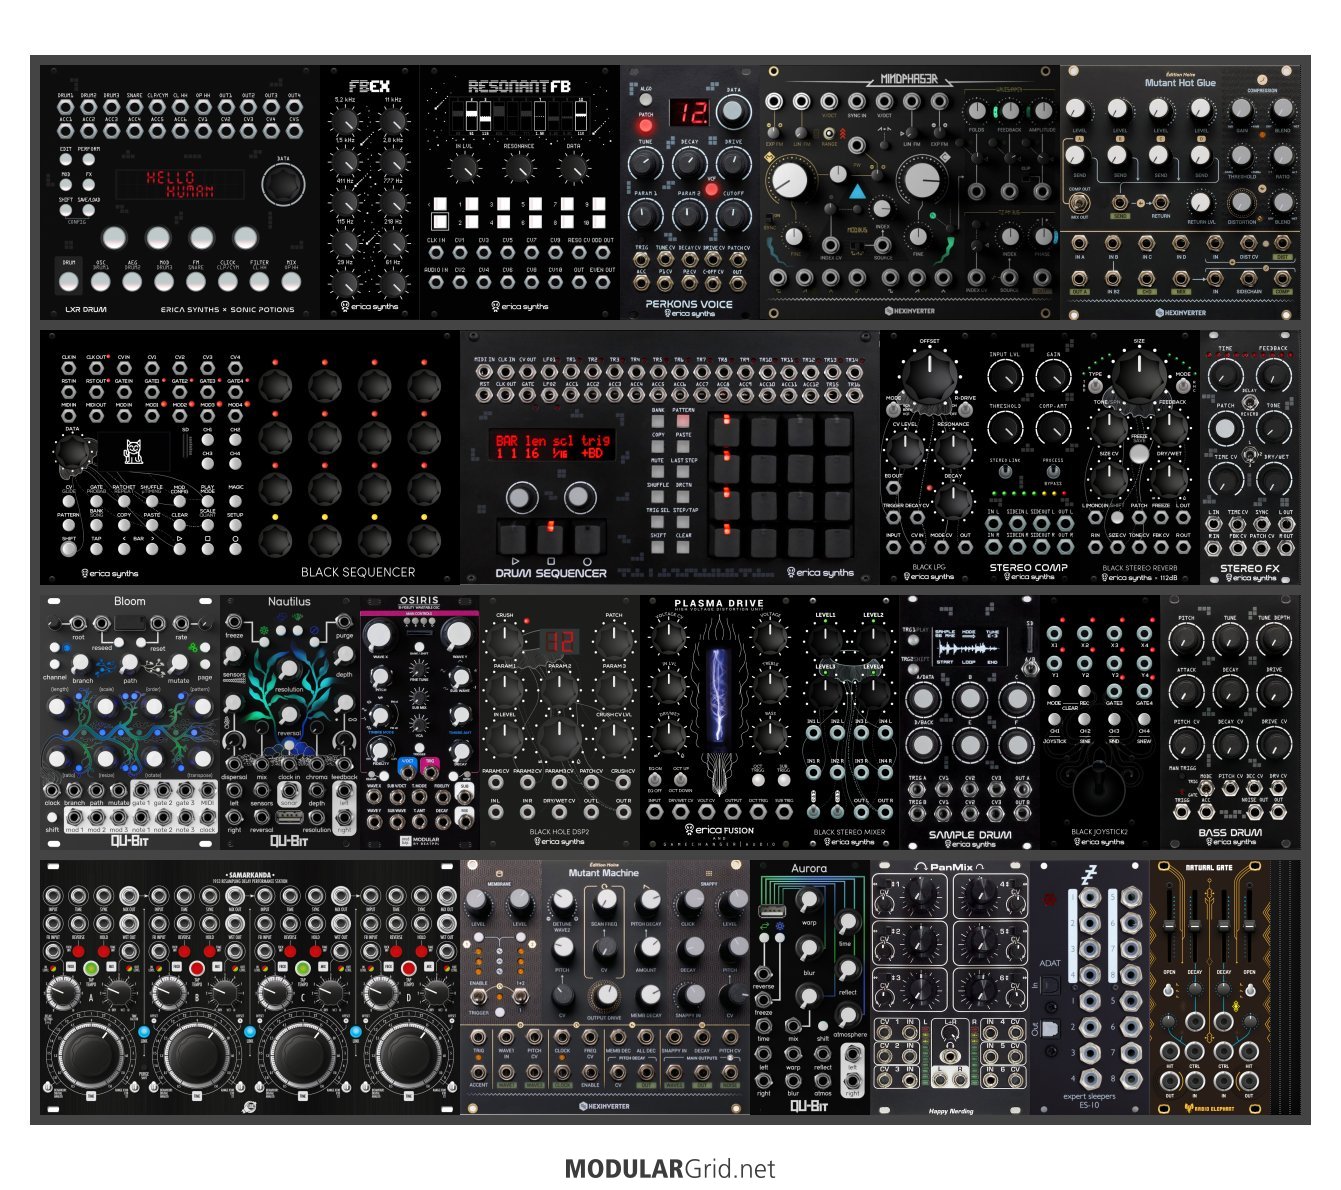Click the Drum Sequencer red BAR display

tap(553, 446)
